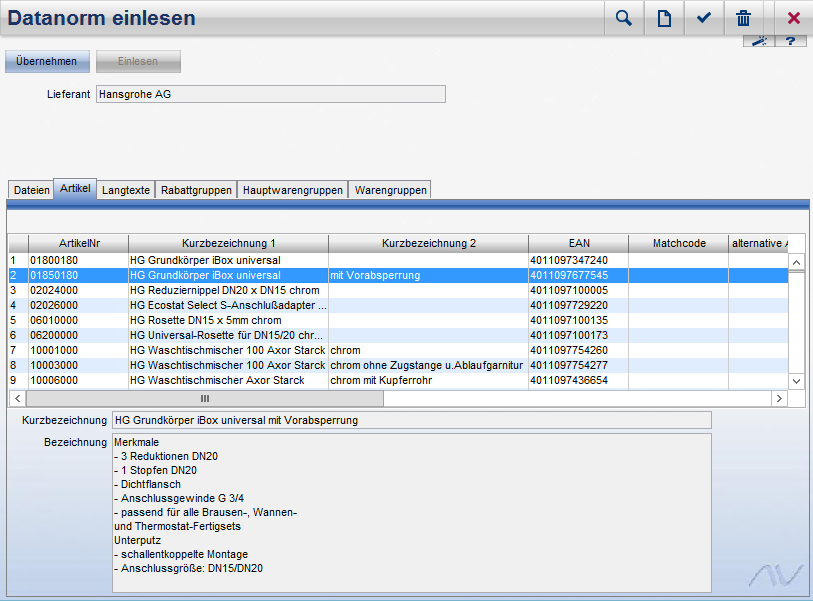Open the Langtexte tab
The height and width of the screenshot is (601, 813).
point(126,190)
